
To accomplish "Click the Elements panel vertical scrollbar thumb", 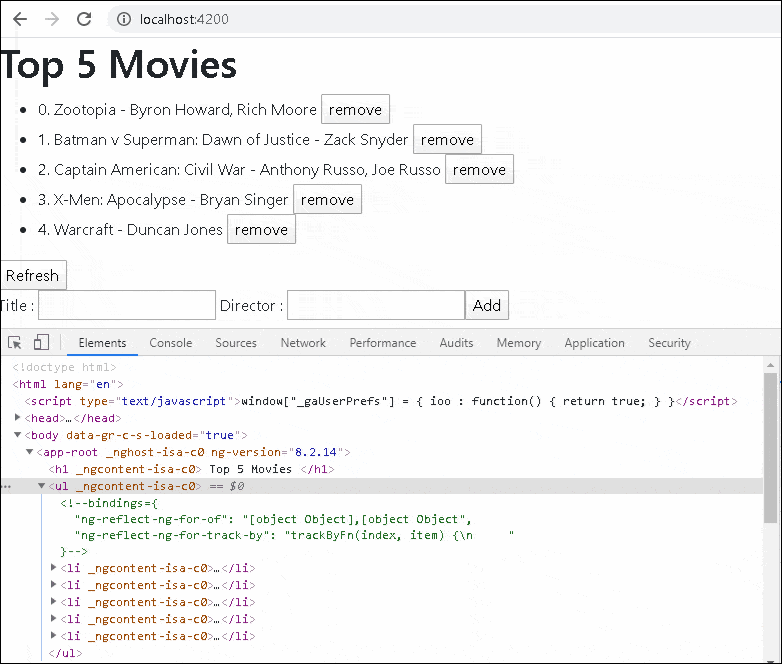I will click(x=771, y=447).
